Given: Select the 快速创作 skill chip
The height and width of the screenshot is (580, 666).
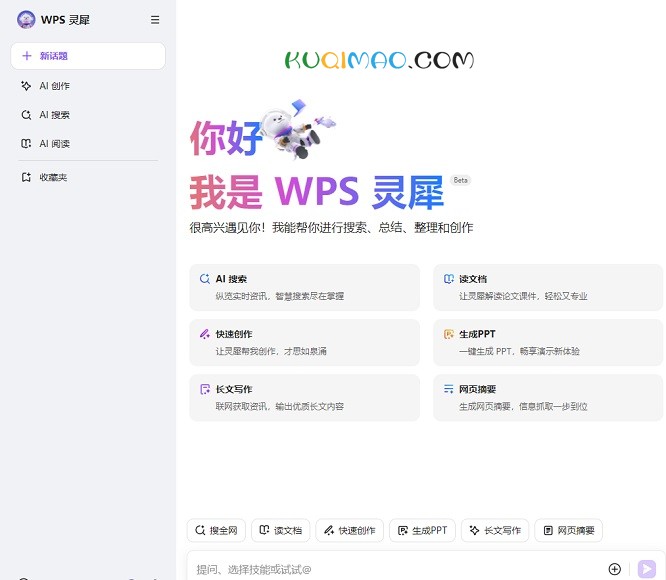Looking at the screenshot, I should point(350,530).
